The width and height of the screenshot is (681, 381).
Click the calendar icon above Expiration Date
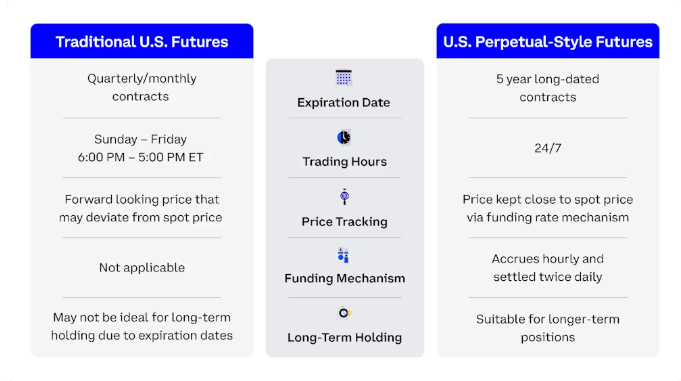coord(344,78)
